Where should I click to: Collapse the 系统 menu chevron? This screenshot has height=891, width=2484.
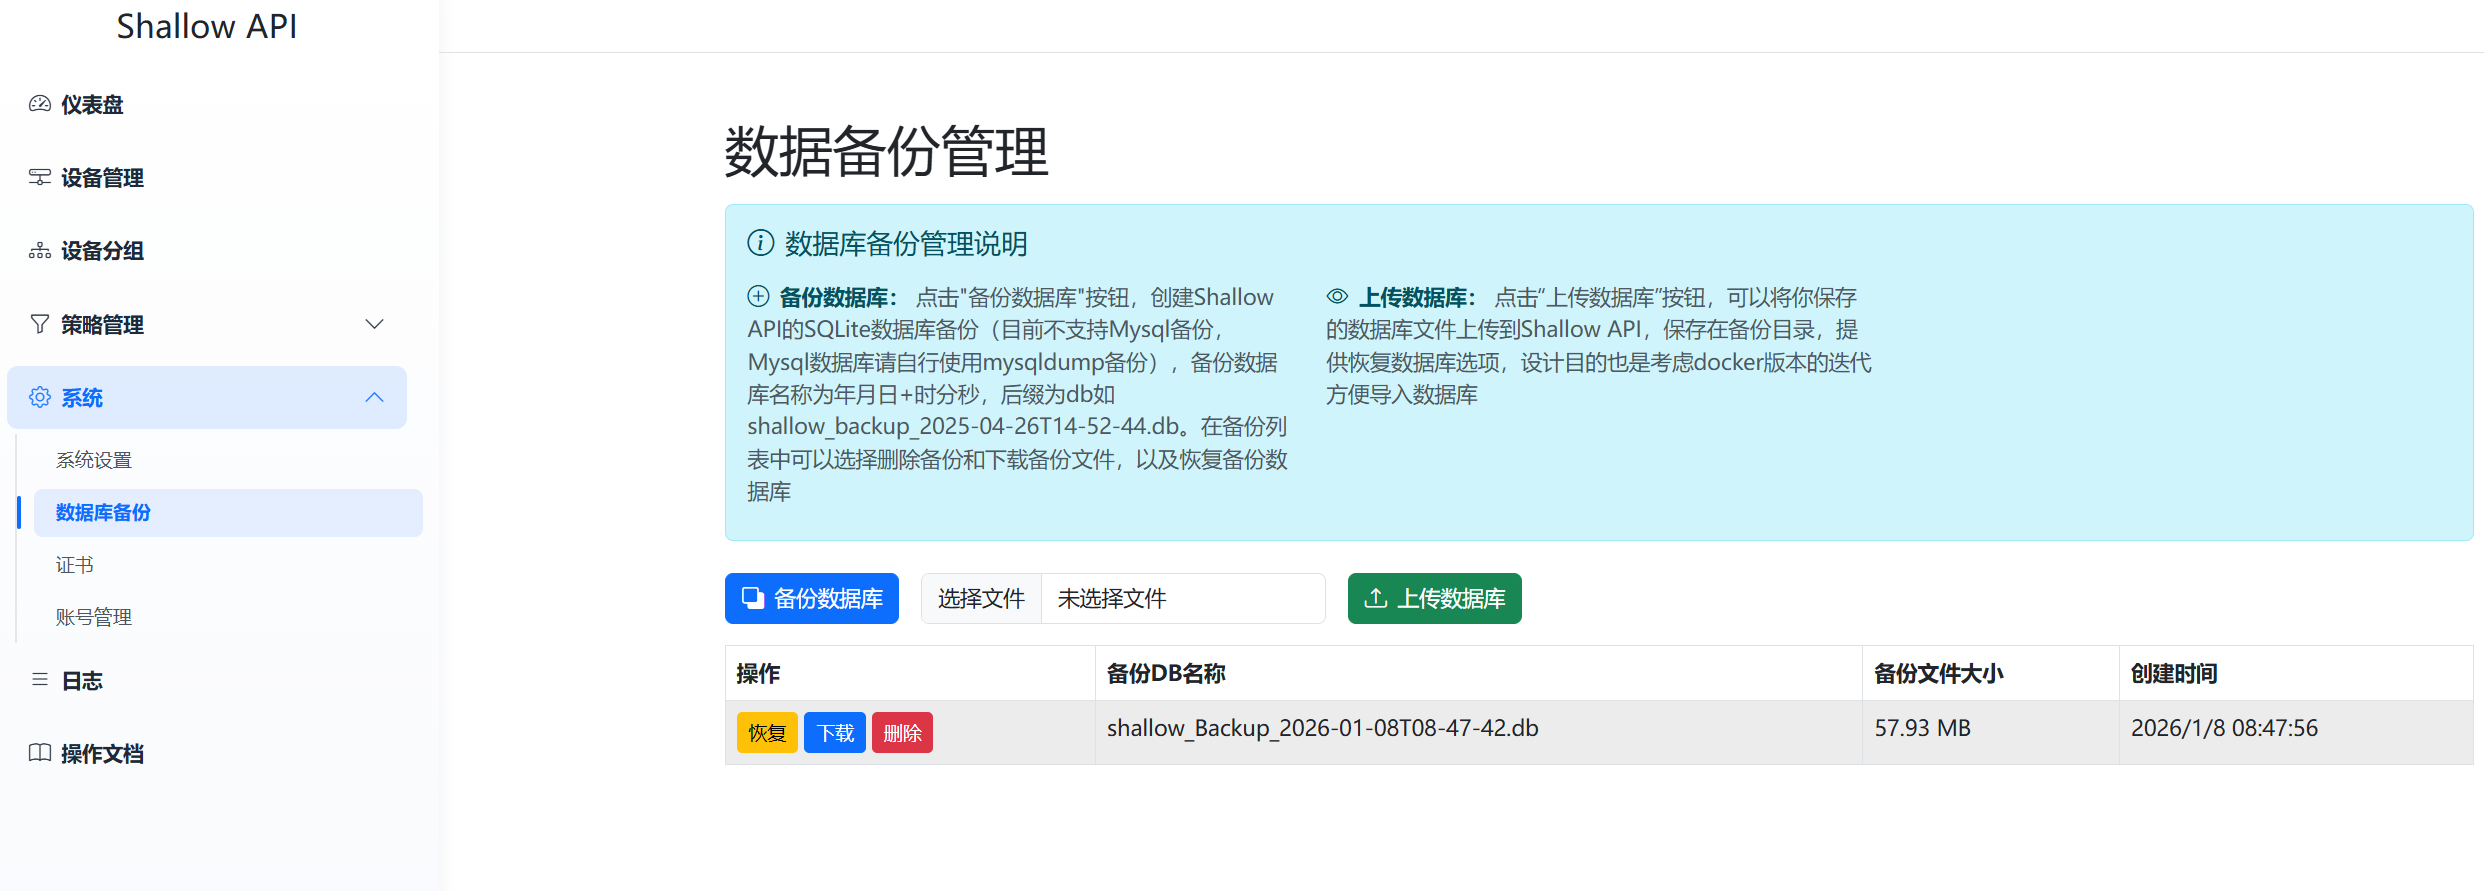[x=374, y=398]
